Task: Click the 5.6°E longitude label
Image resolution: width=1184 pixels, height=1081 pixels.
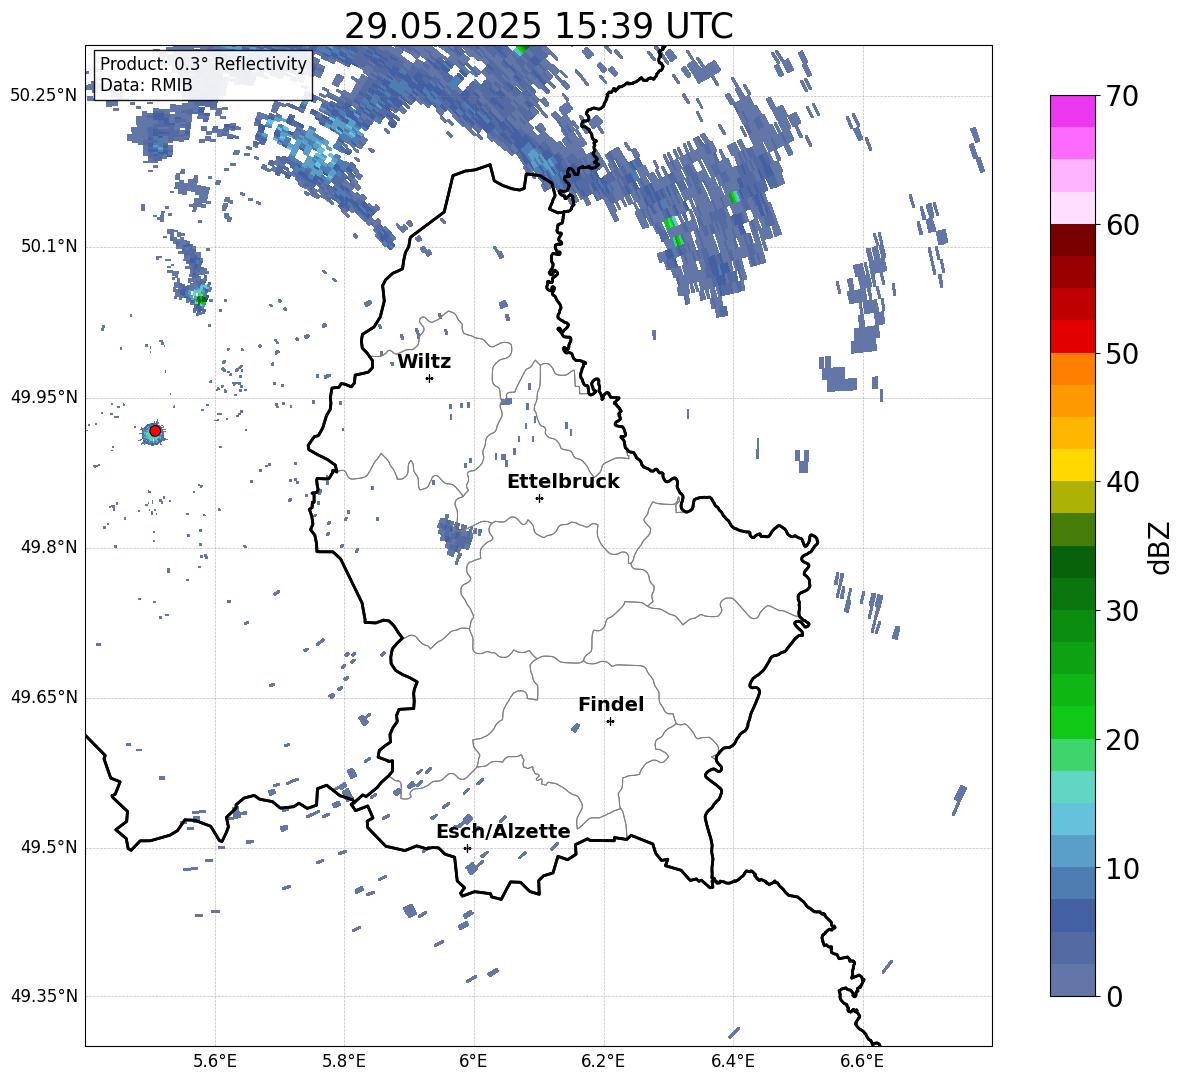Action: click(215, 1061)
